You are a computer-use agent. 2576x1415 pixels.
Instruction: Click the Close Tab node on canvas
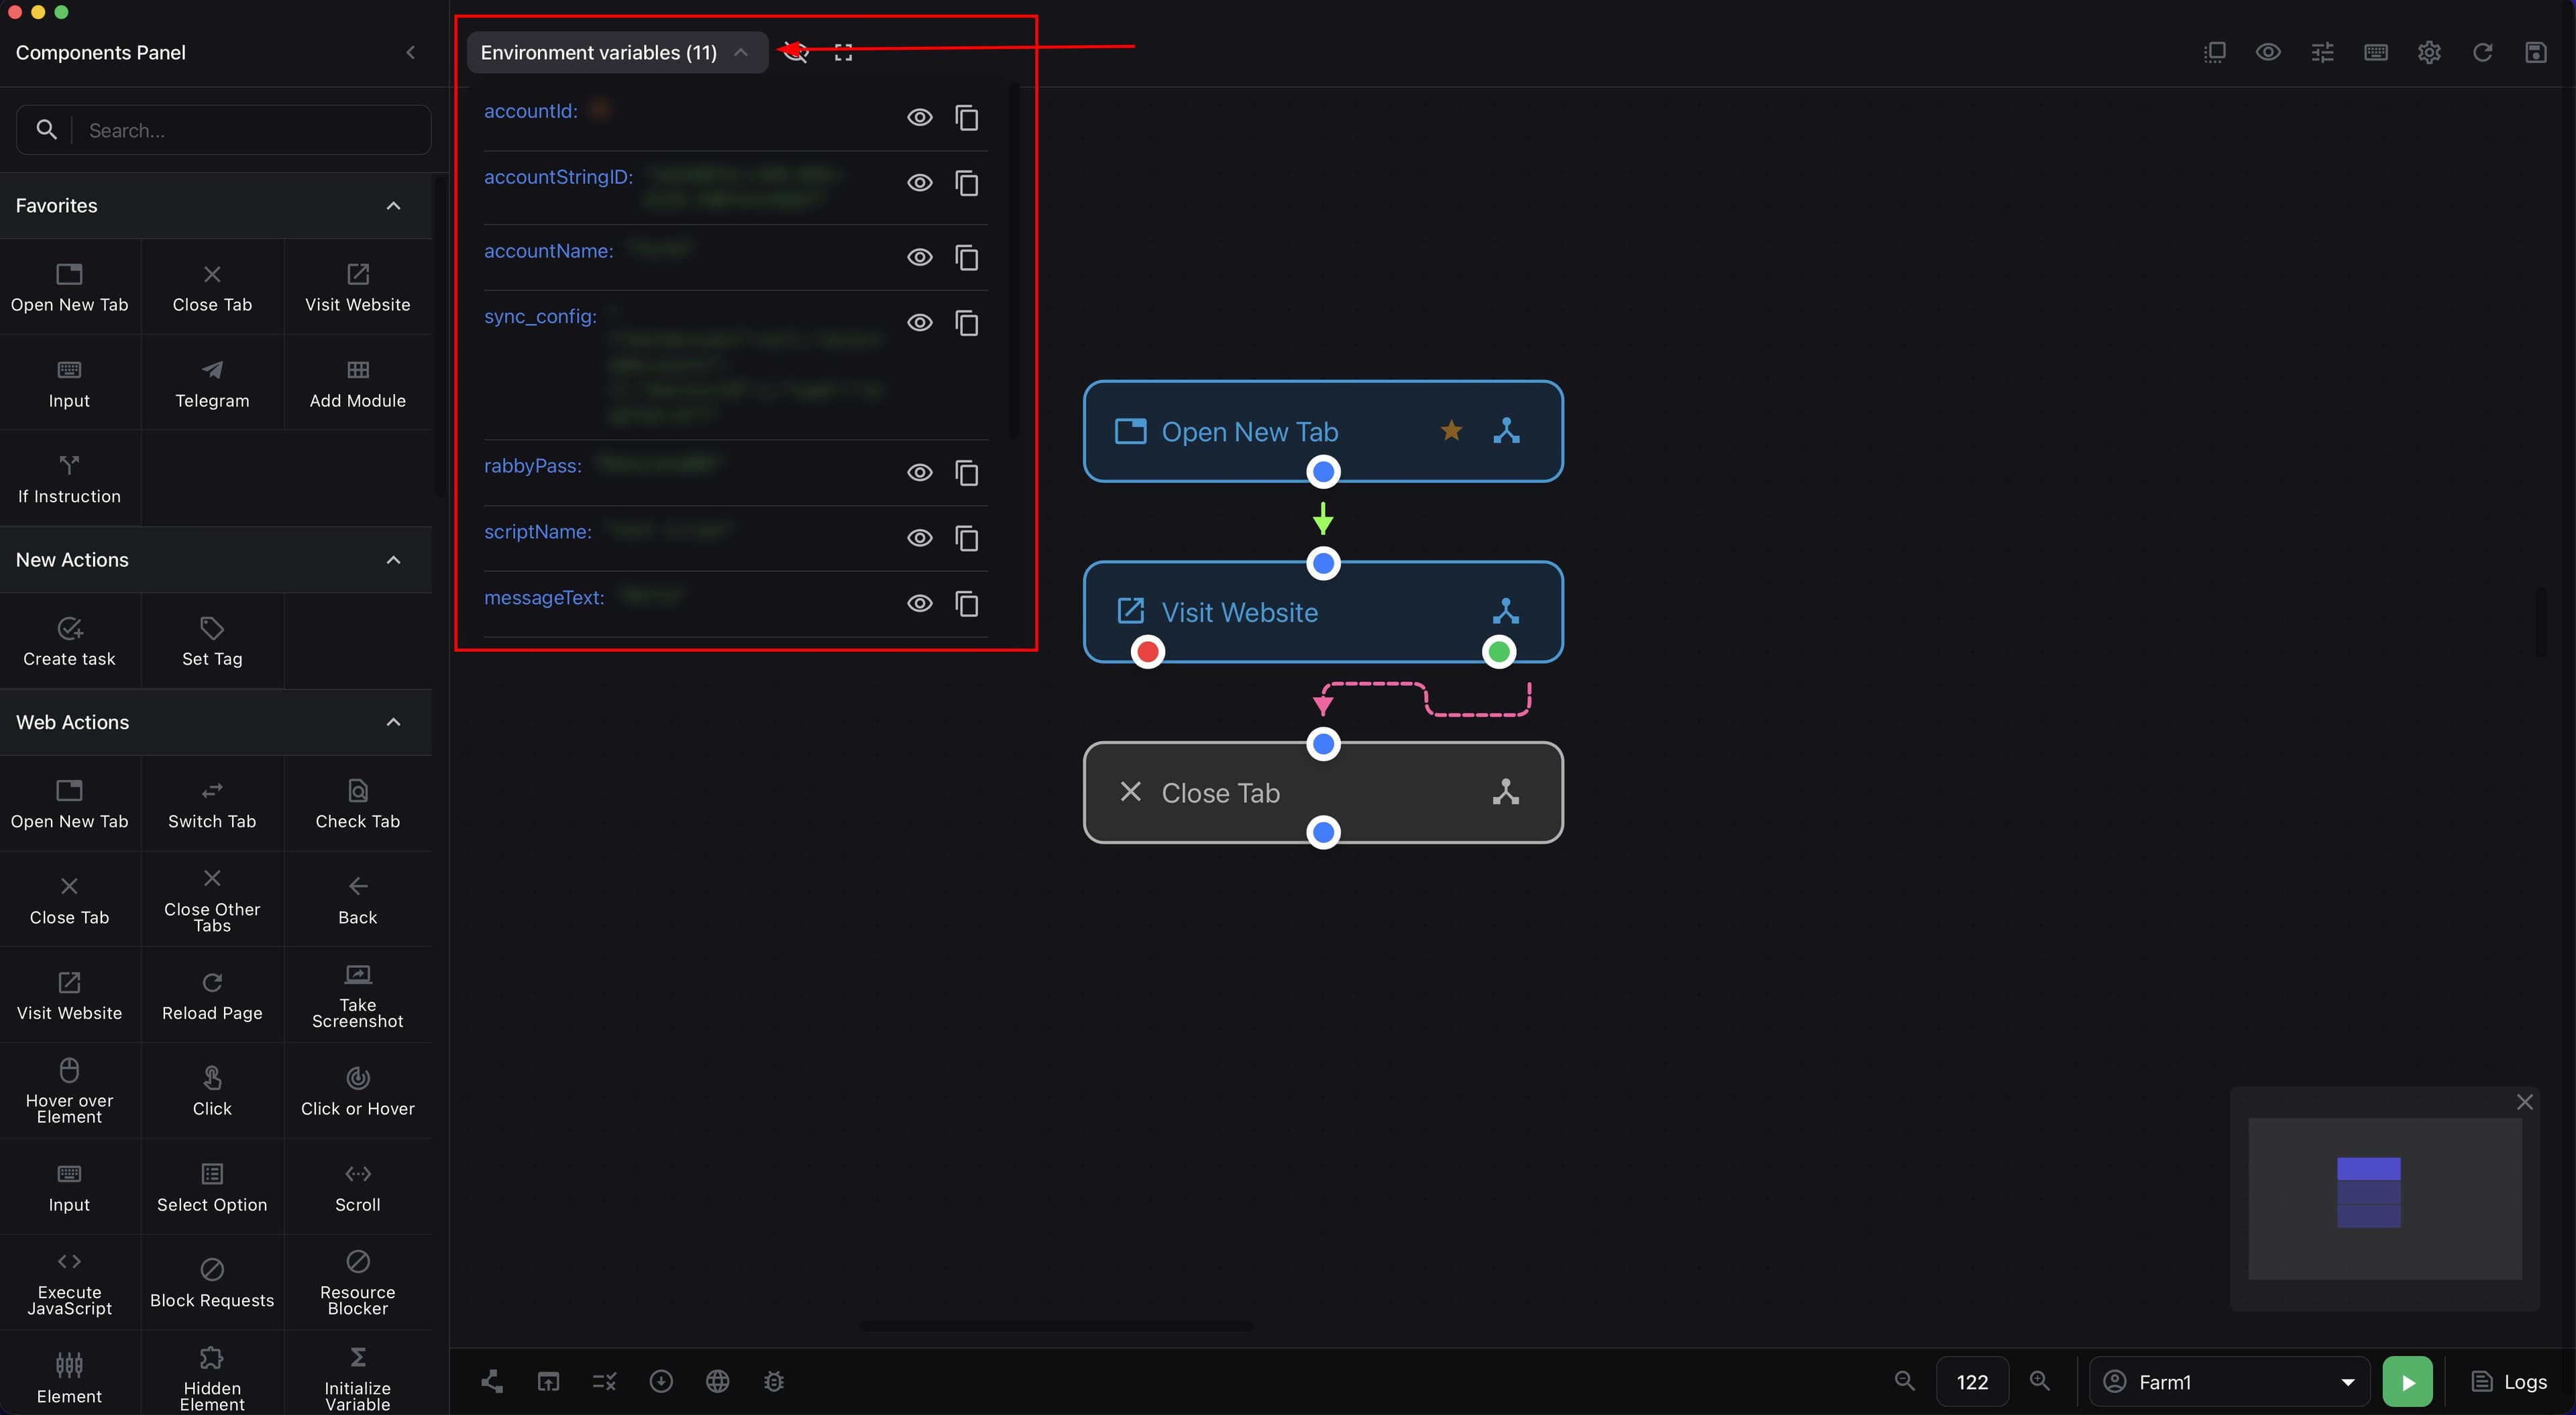click(1323, 793)
